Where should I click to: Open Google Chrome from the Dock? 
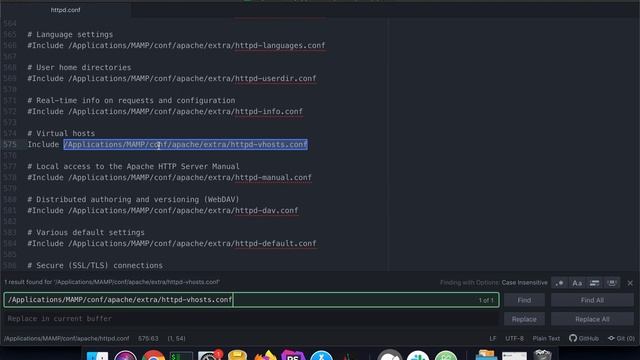click(153, 356)
